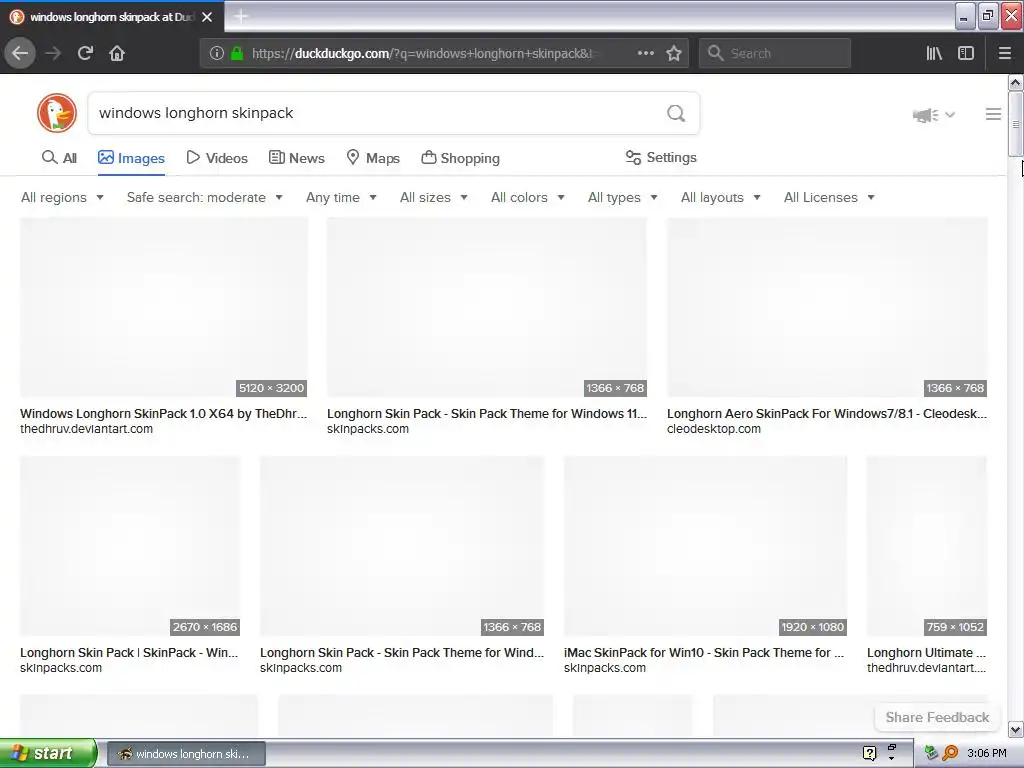Image resolution: width=1024 pixels, height=768 pixels.
Task: Submit search with the magnifying glass button
Action: (676, 114)
